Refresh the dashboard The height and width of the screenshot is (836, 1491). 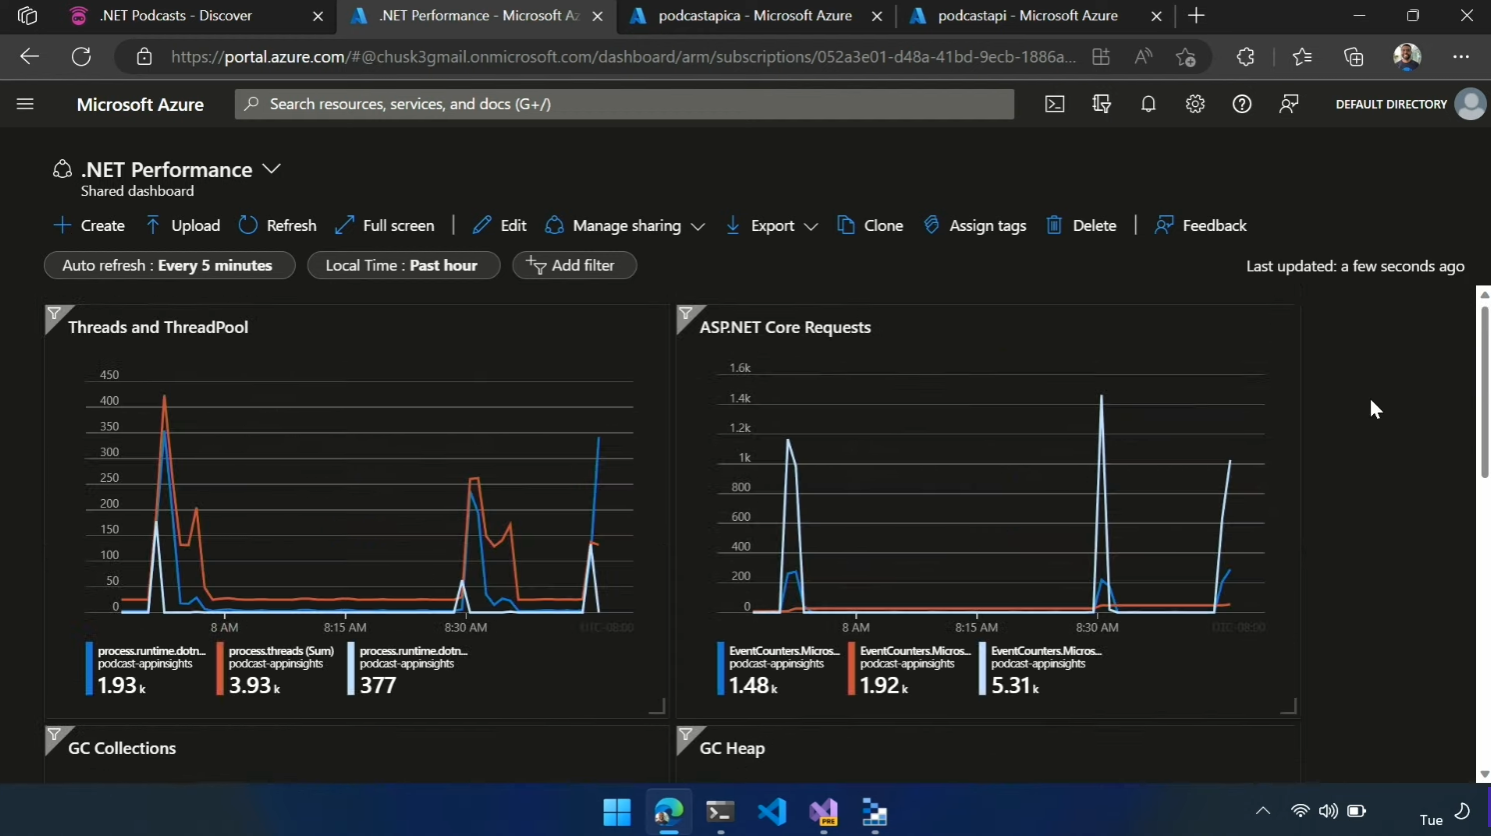click(x=277, y=226)
